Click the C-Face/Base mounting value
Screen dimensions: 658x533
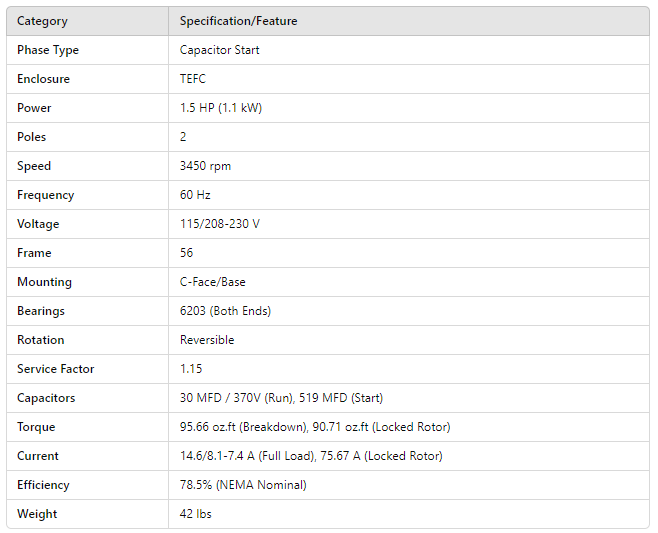click(x=212, y=282)
